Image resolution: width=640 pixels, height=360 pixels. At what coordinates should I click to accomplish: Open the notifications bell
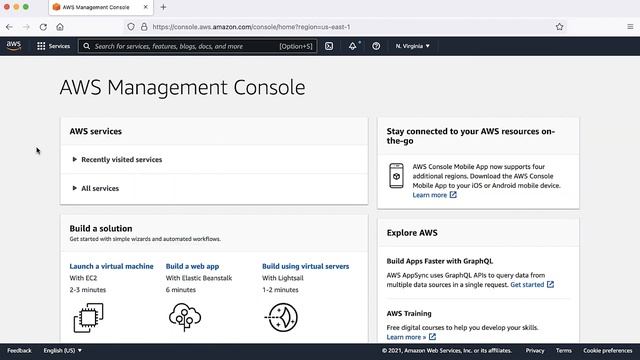click(x=353, y=46)
